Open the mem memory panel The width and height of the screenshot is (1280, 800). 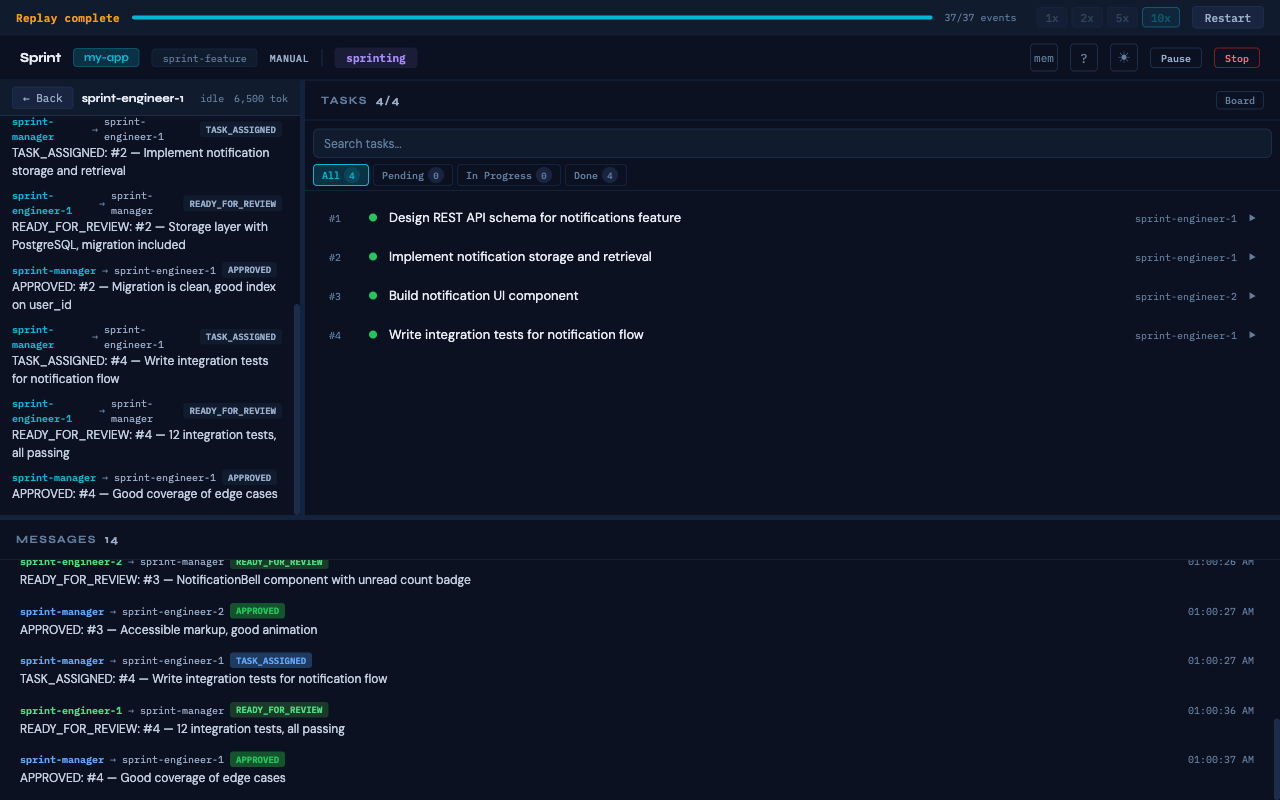(1043, 57)
